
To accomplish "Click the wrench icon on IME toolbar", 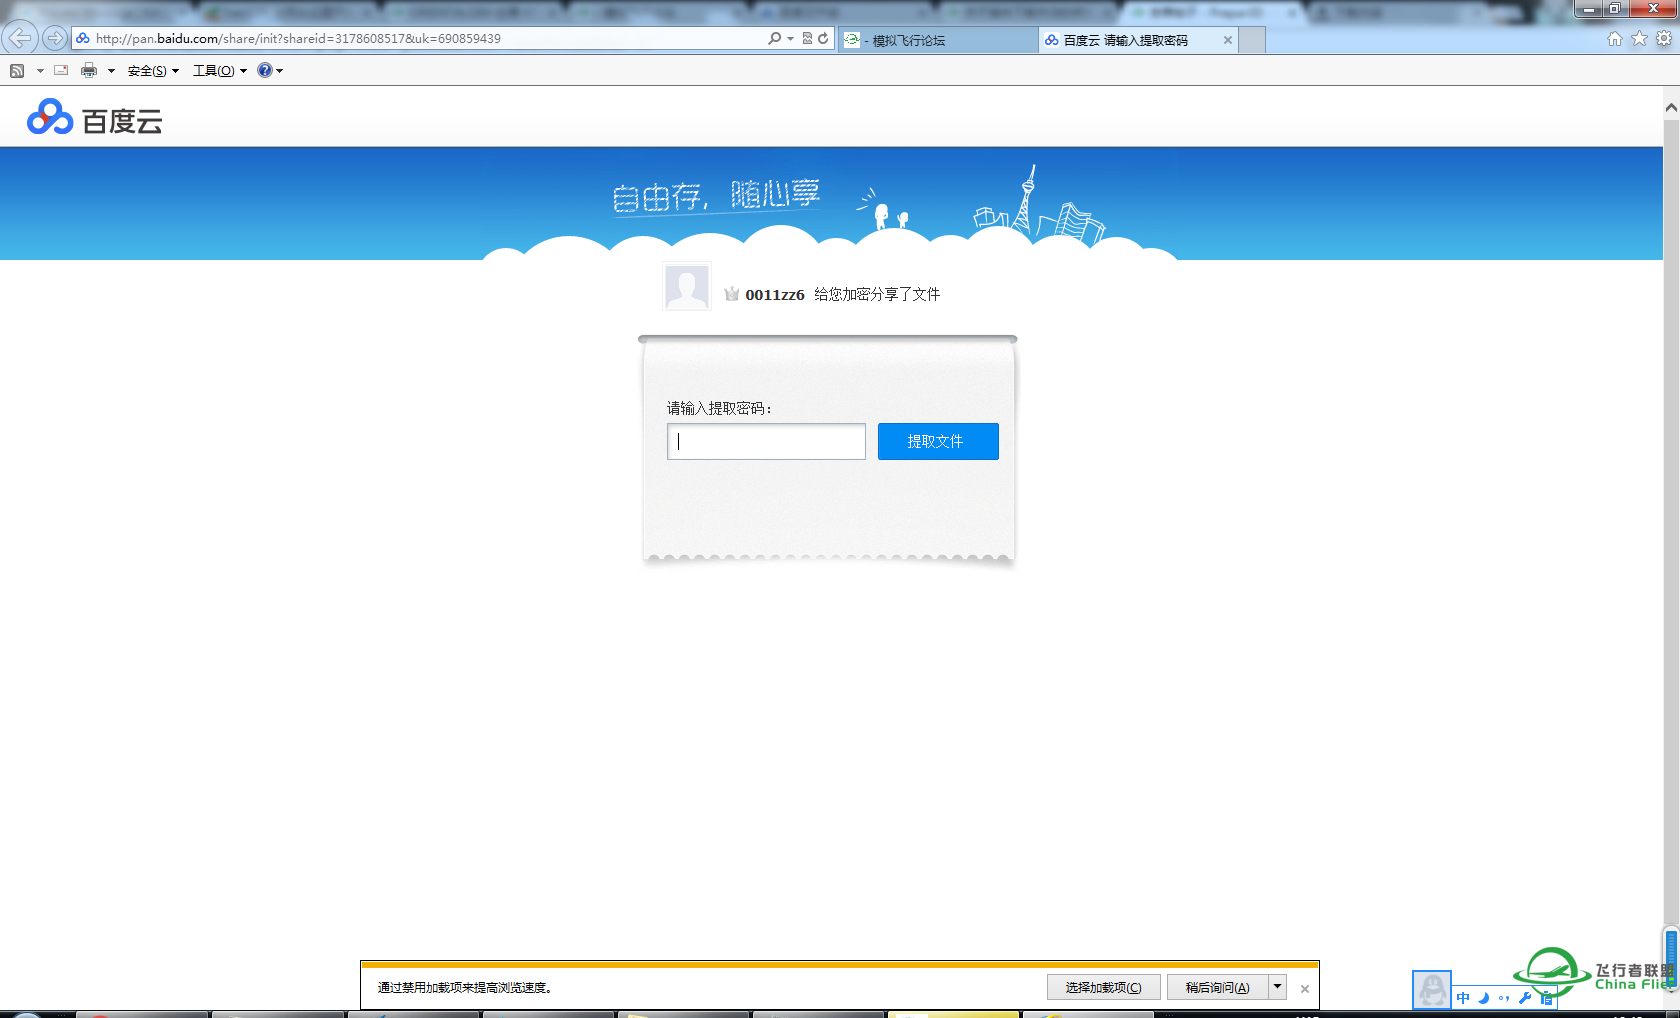I will [1525, 997].
